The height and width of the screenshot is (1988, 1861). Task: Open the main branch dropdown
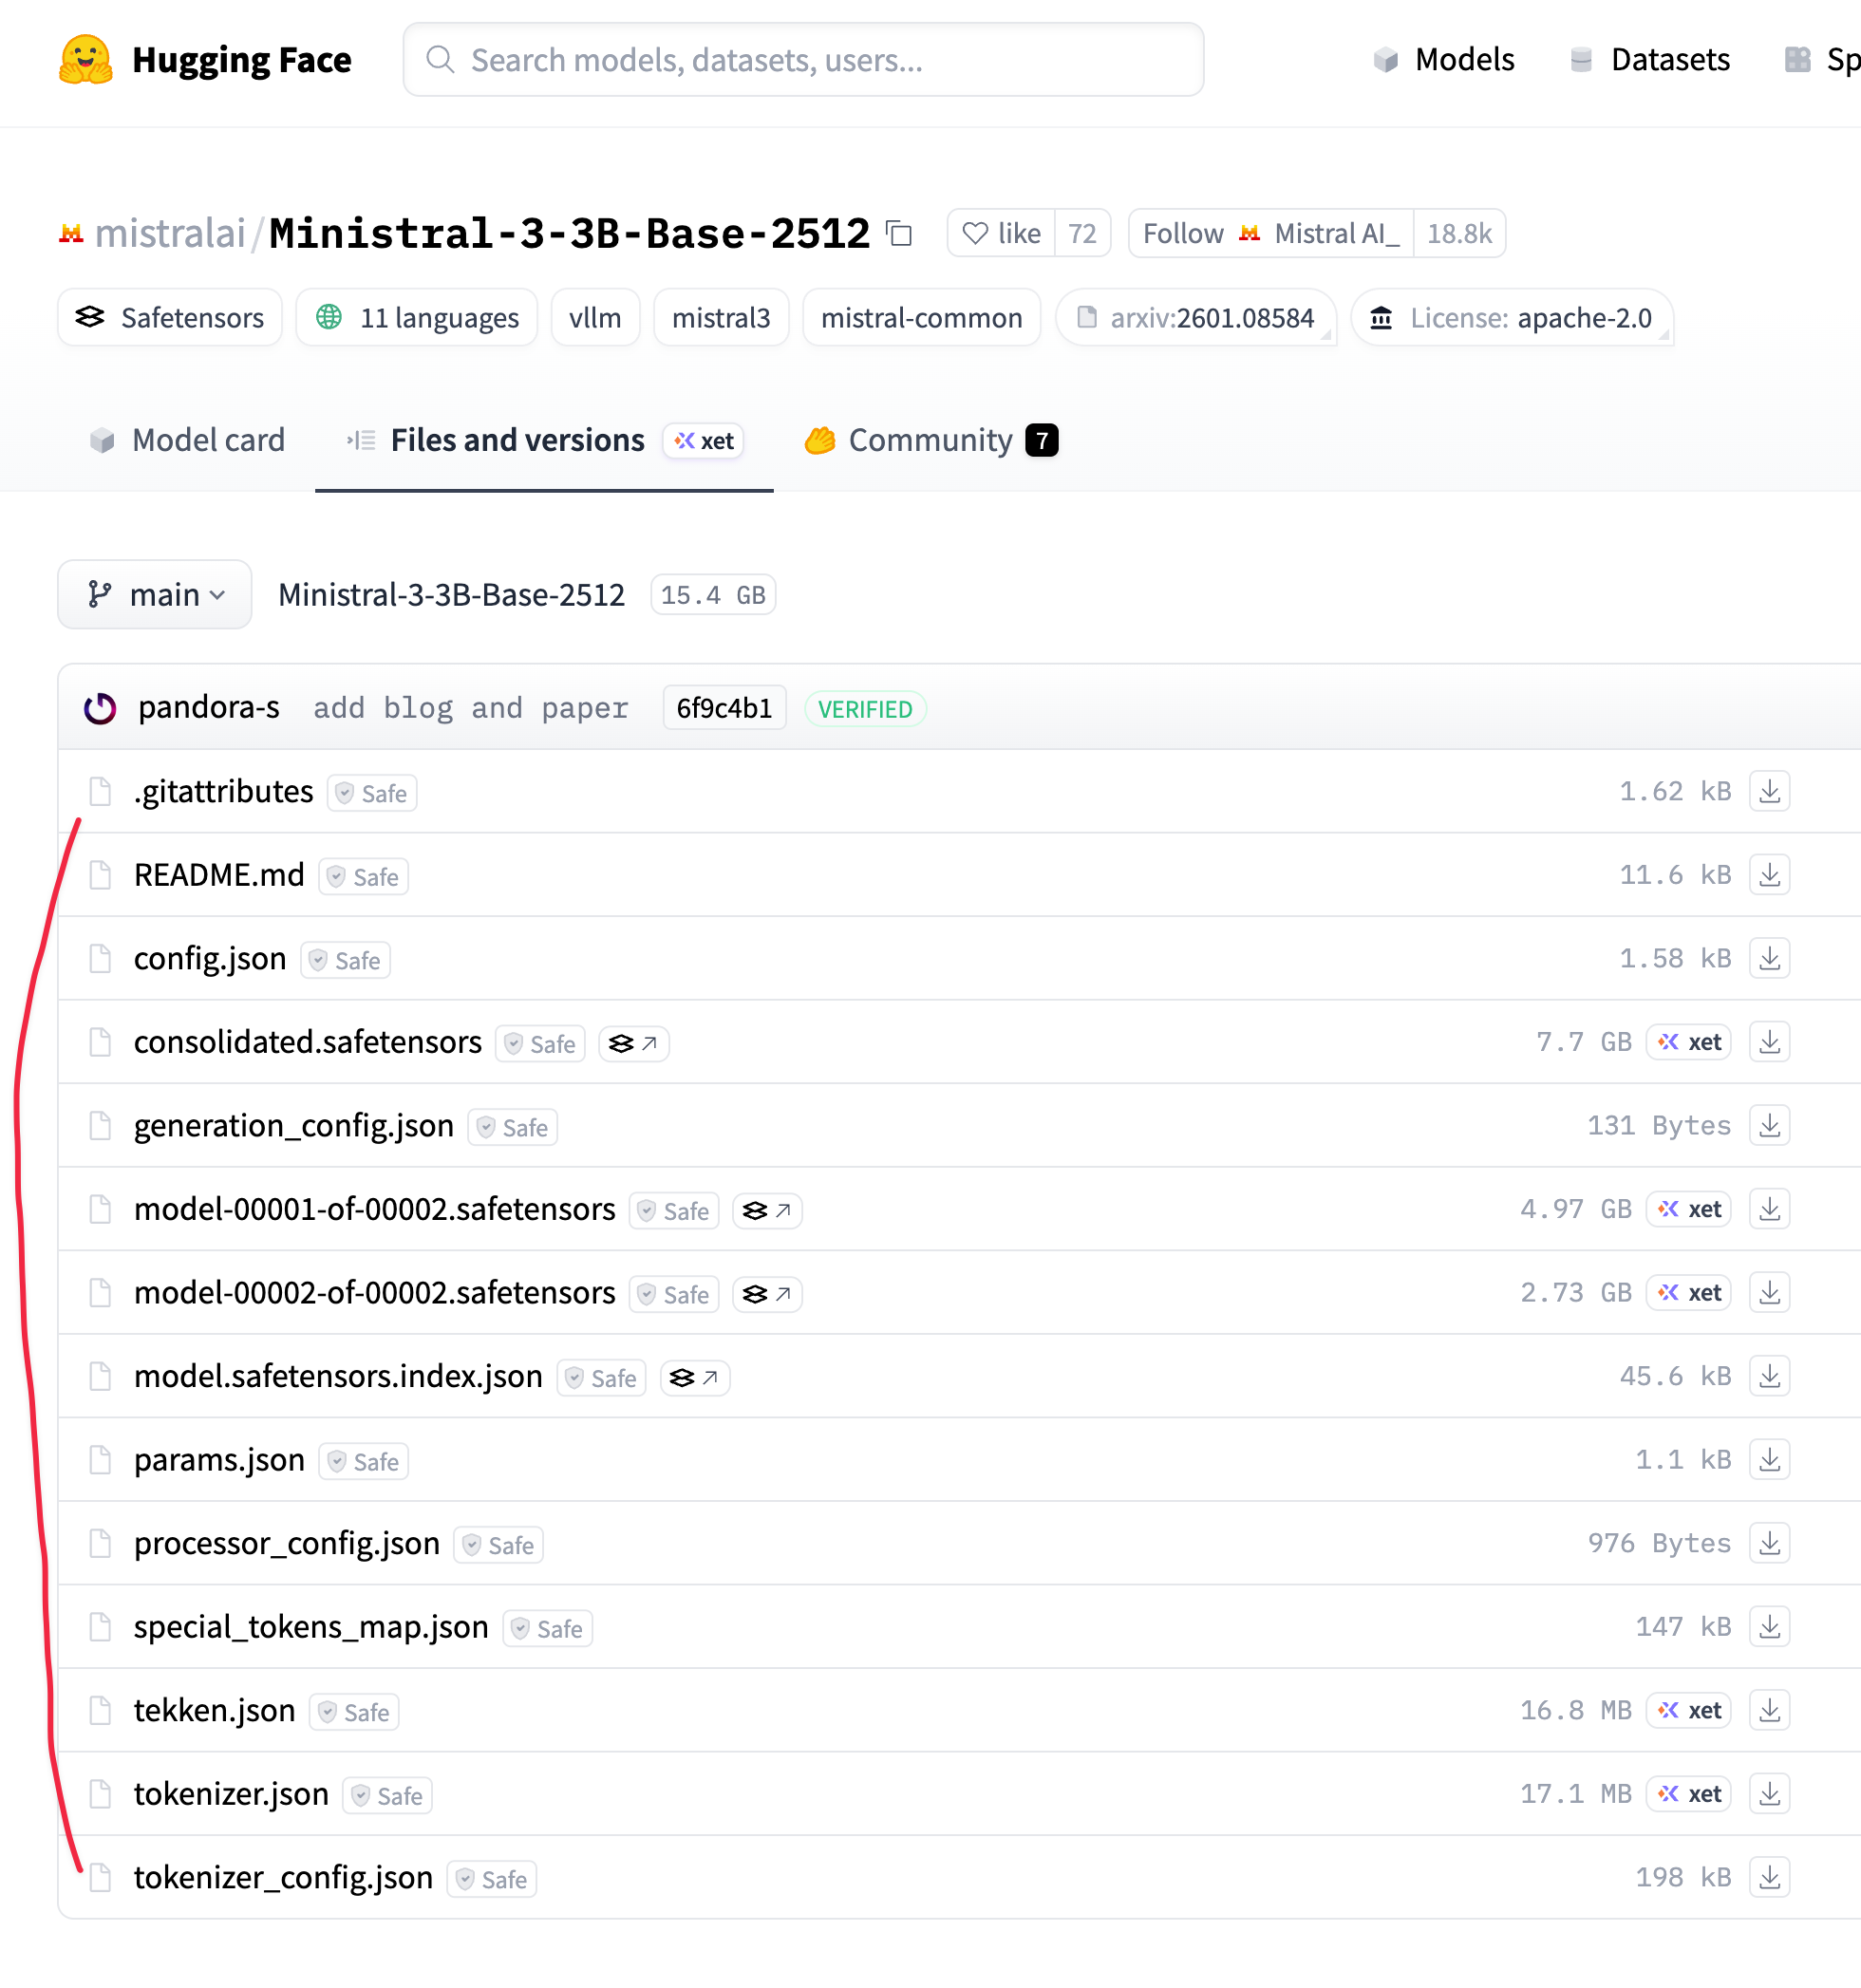coord(155,595)
